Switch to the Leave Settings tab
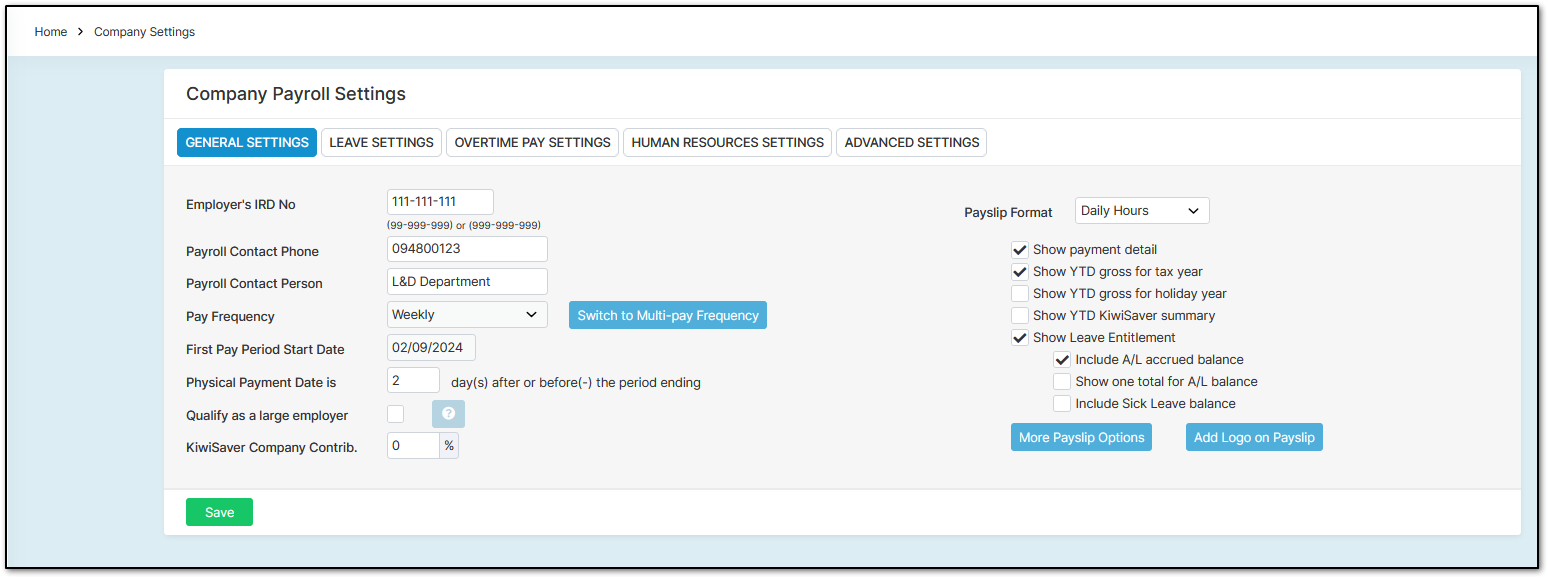The height and width of the screenshot is (578, 1548). (x=381, y=143)
